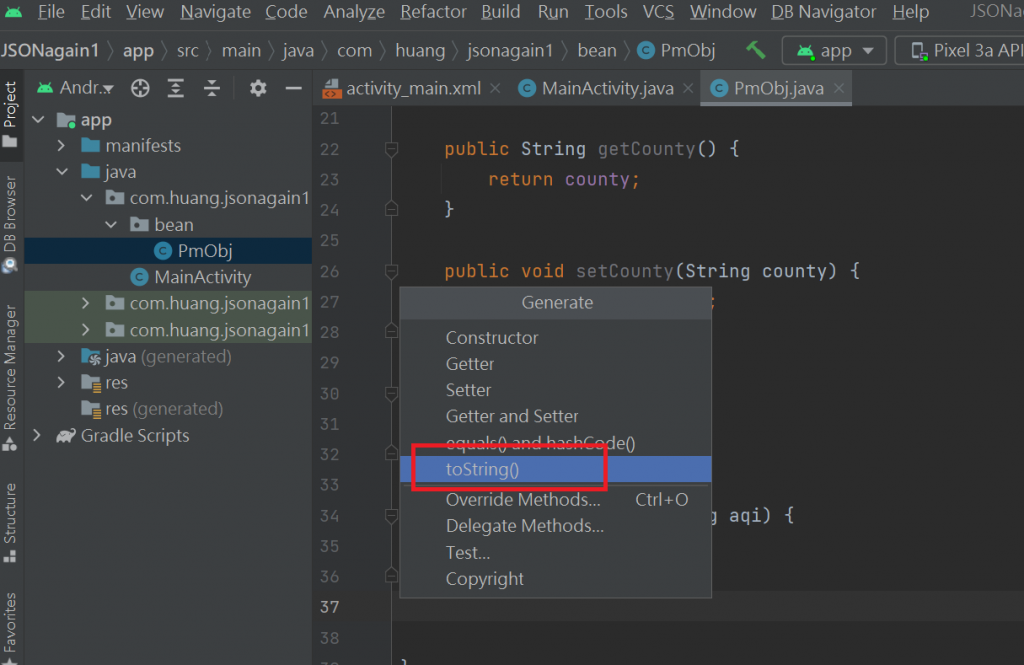Collapse the app module node

(39, 120)
